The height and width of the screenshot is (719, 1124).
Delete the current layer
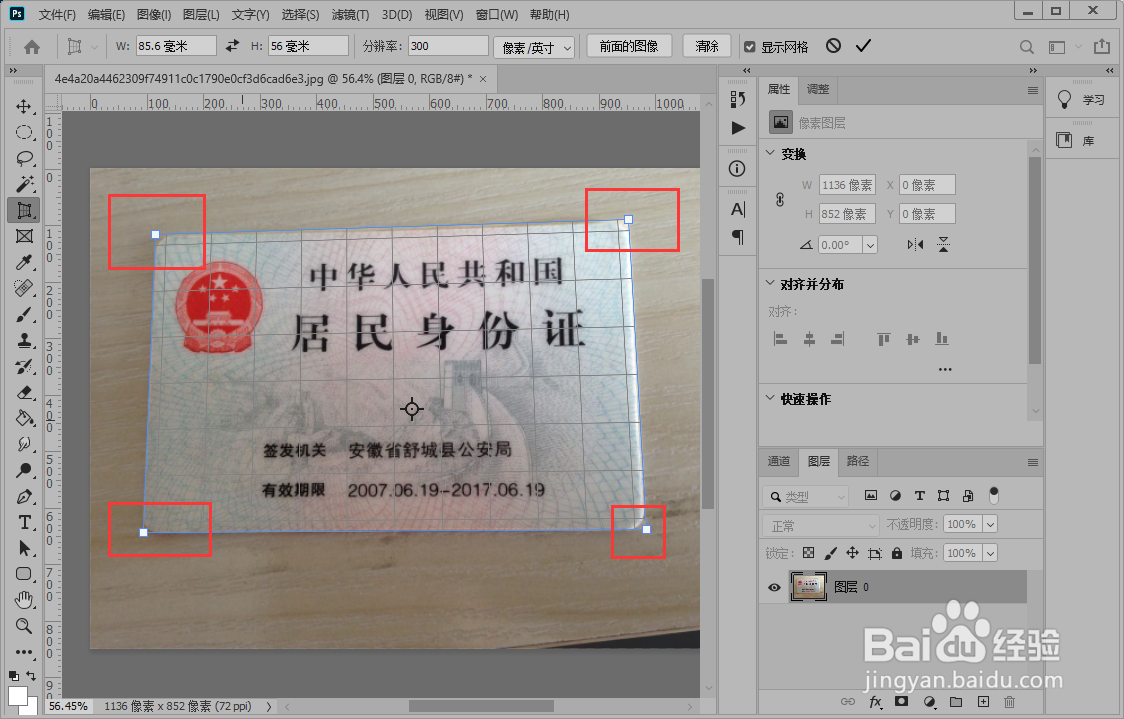pos(1009,702)
